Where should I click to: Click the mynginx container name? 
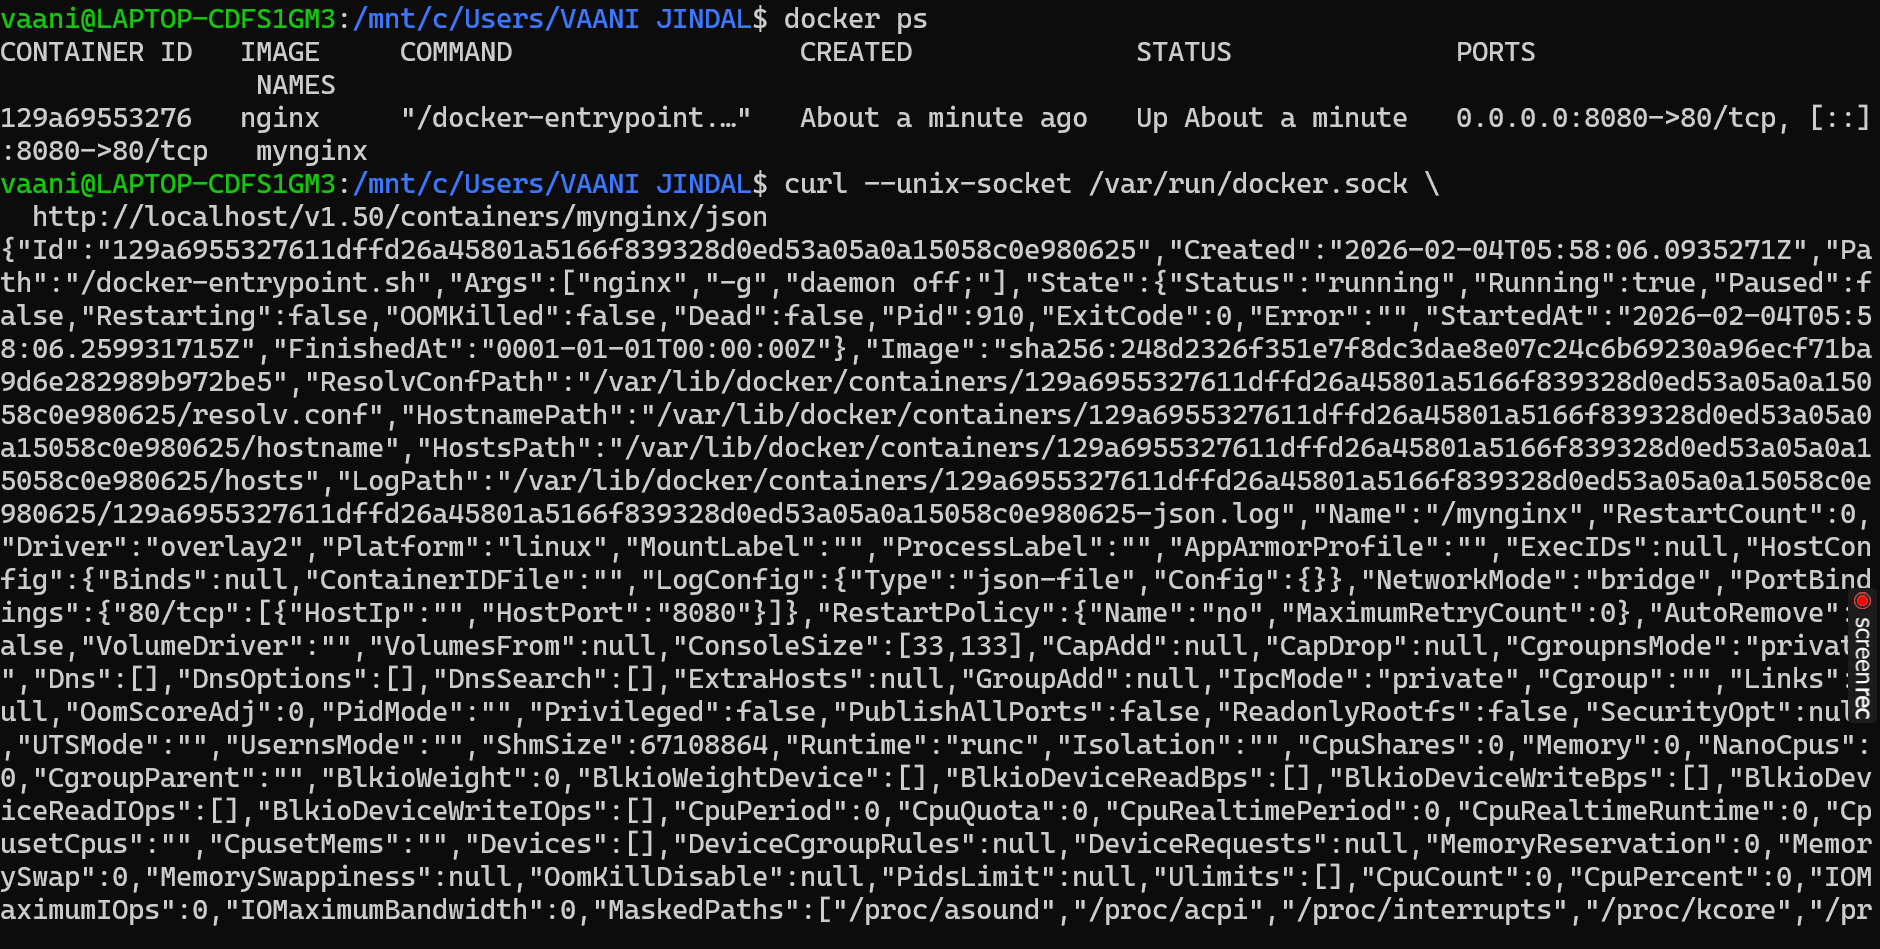coord(310,150)
